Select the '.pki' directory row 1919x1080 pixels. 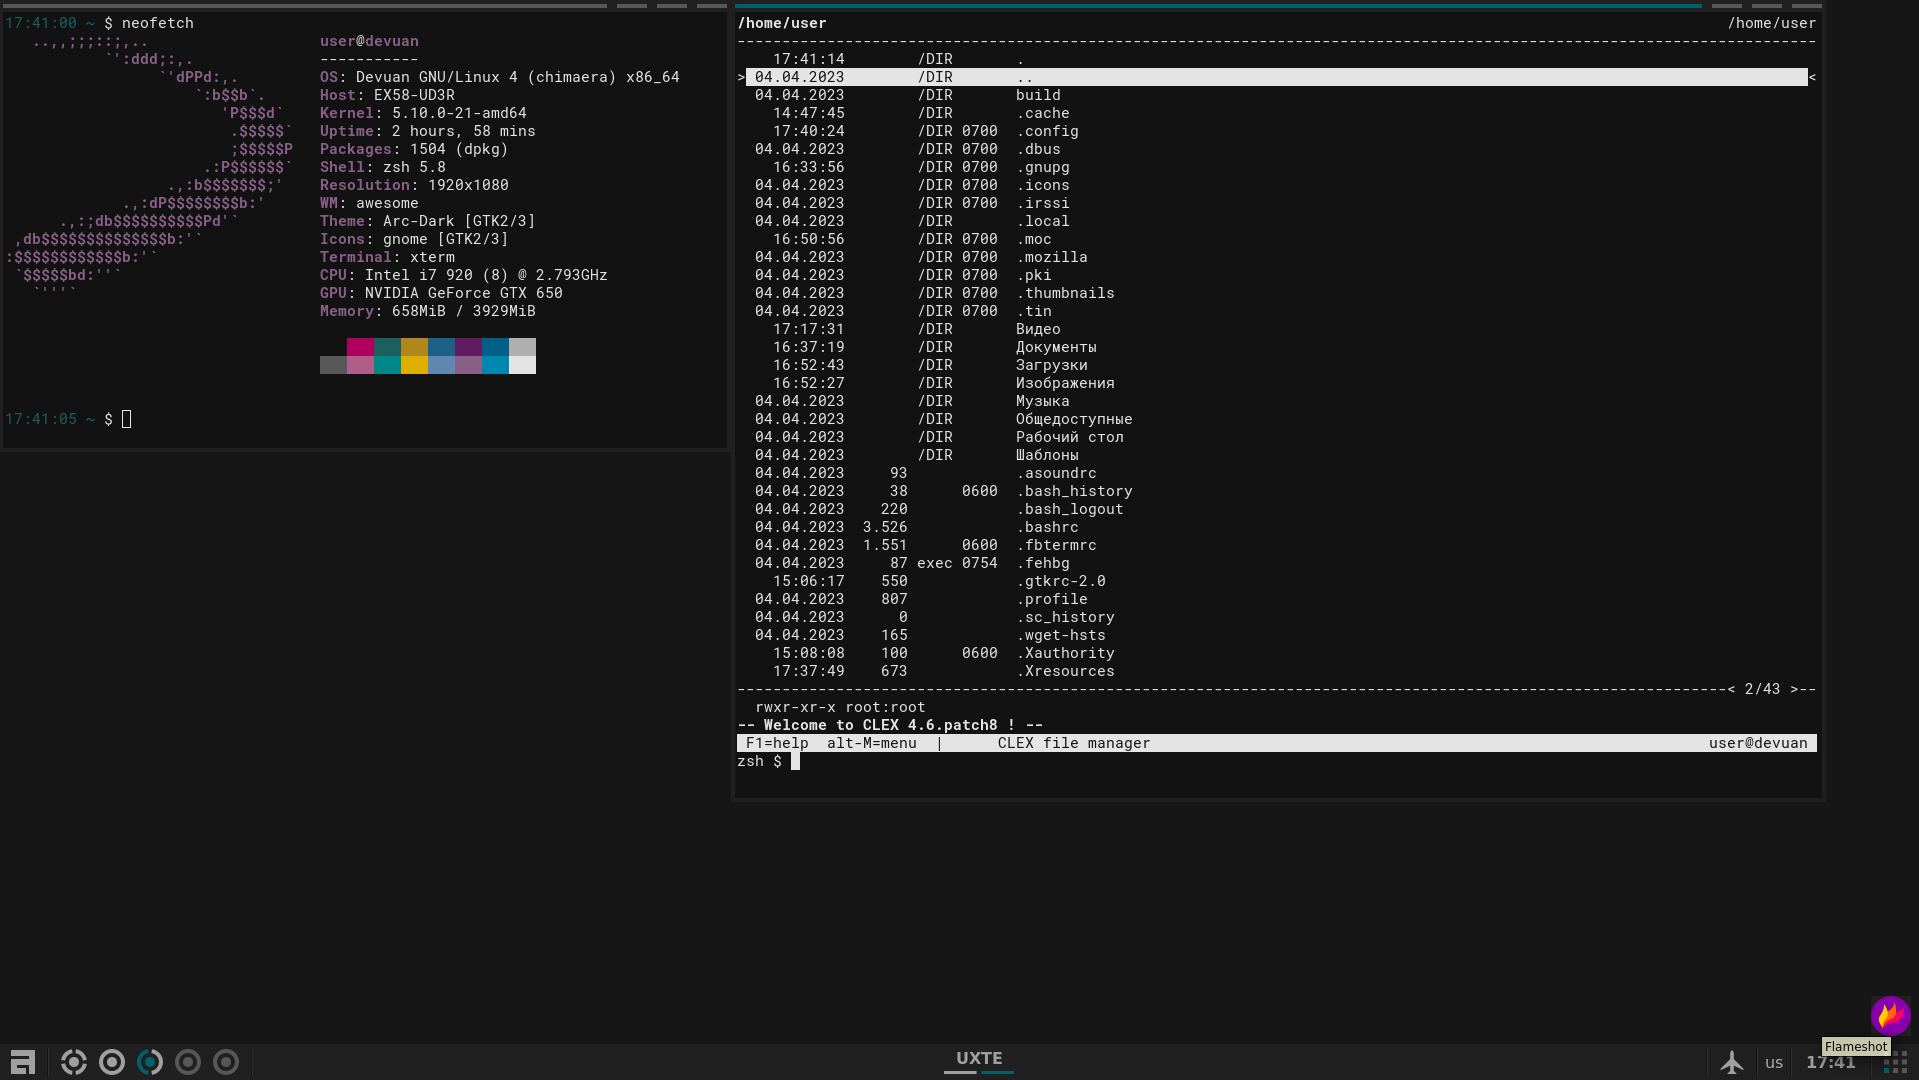coord(1277,275)
